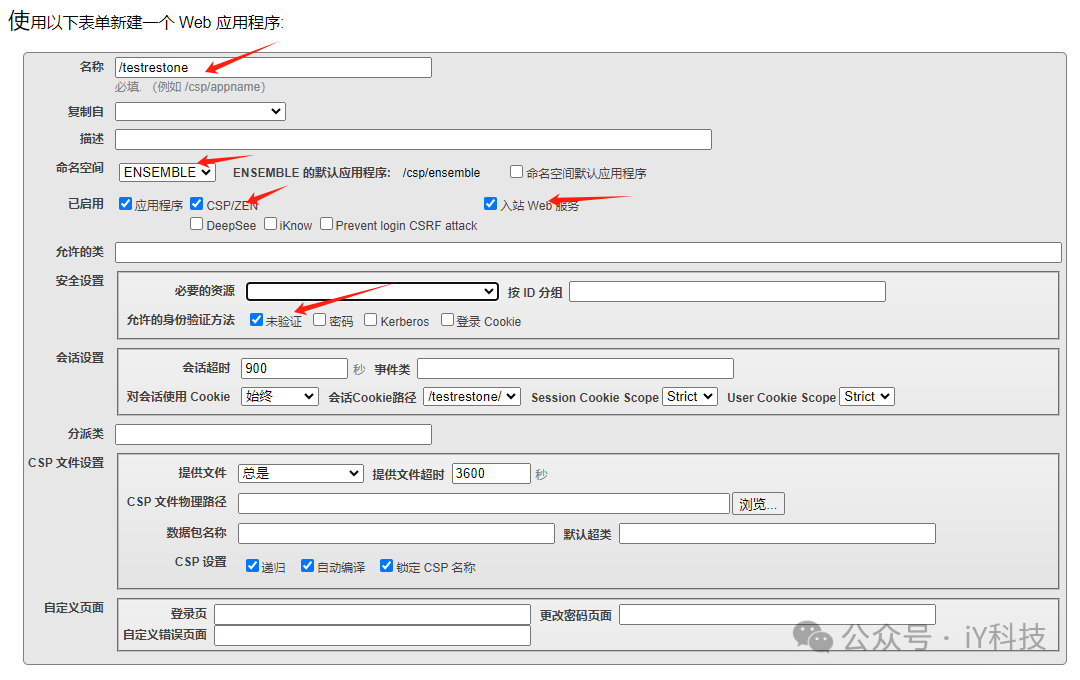Open the 提供文件 dropdown
The image size is (1080, 680).
299,473
